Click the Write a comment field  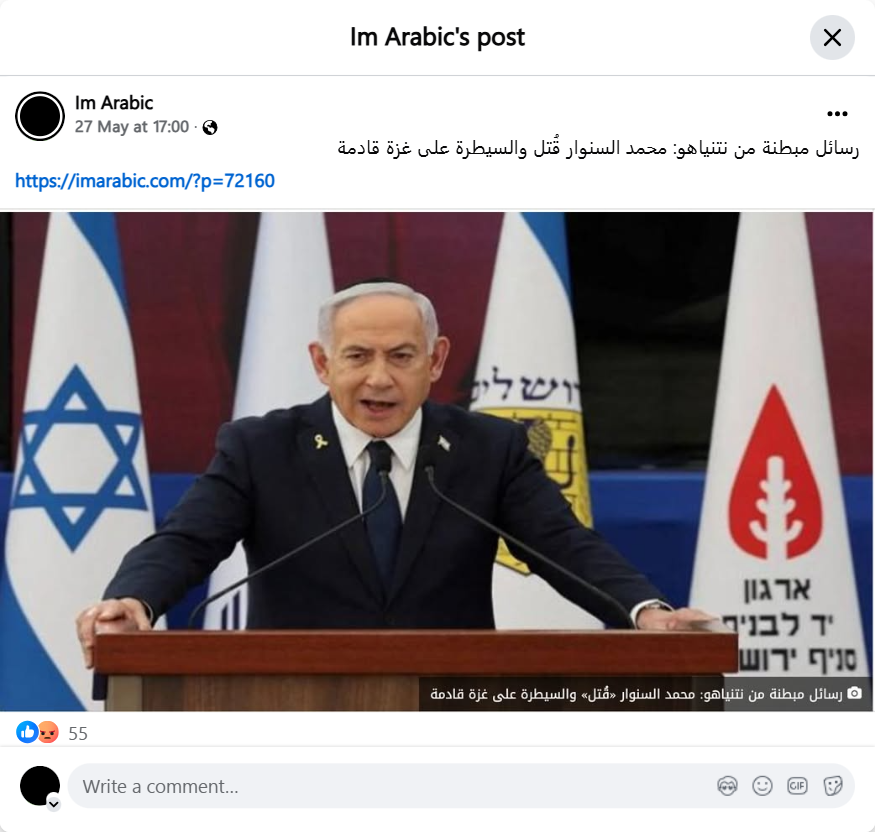pyautogui.click(x=391, y=786)
